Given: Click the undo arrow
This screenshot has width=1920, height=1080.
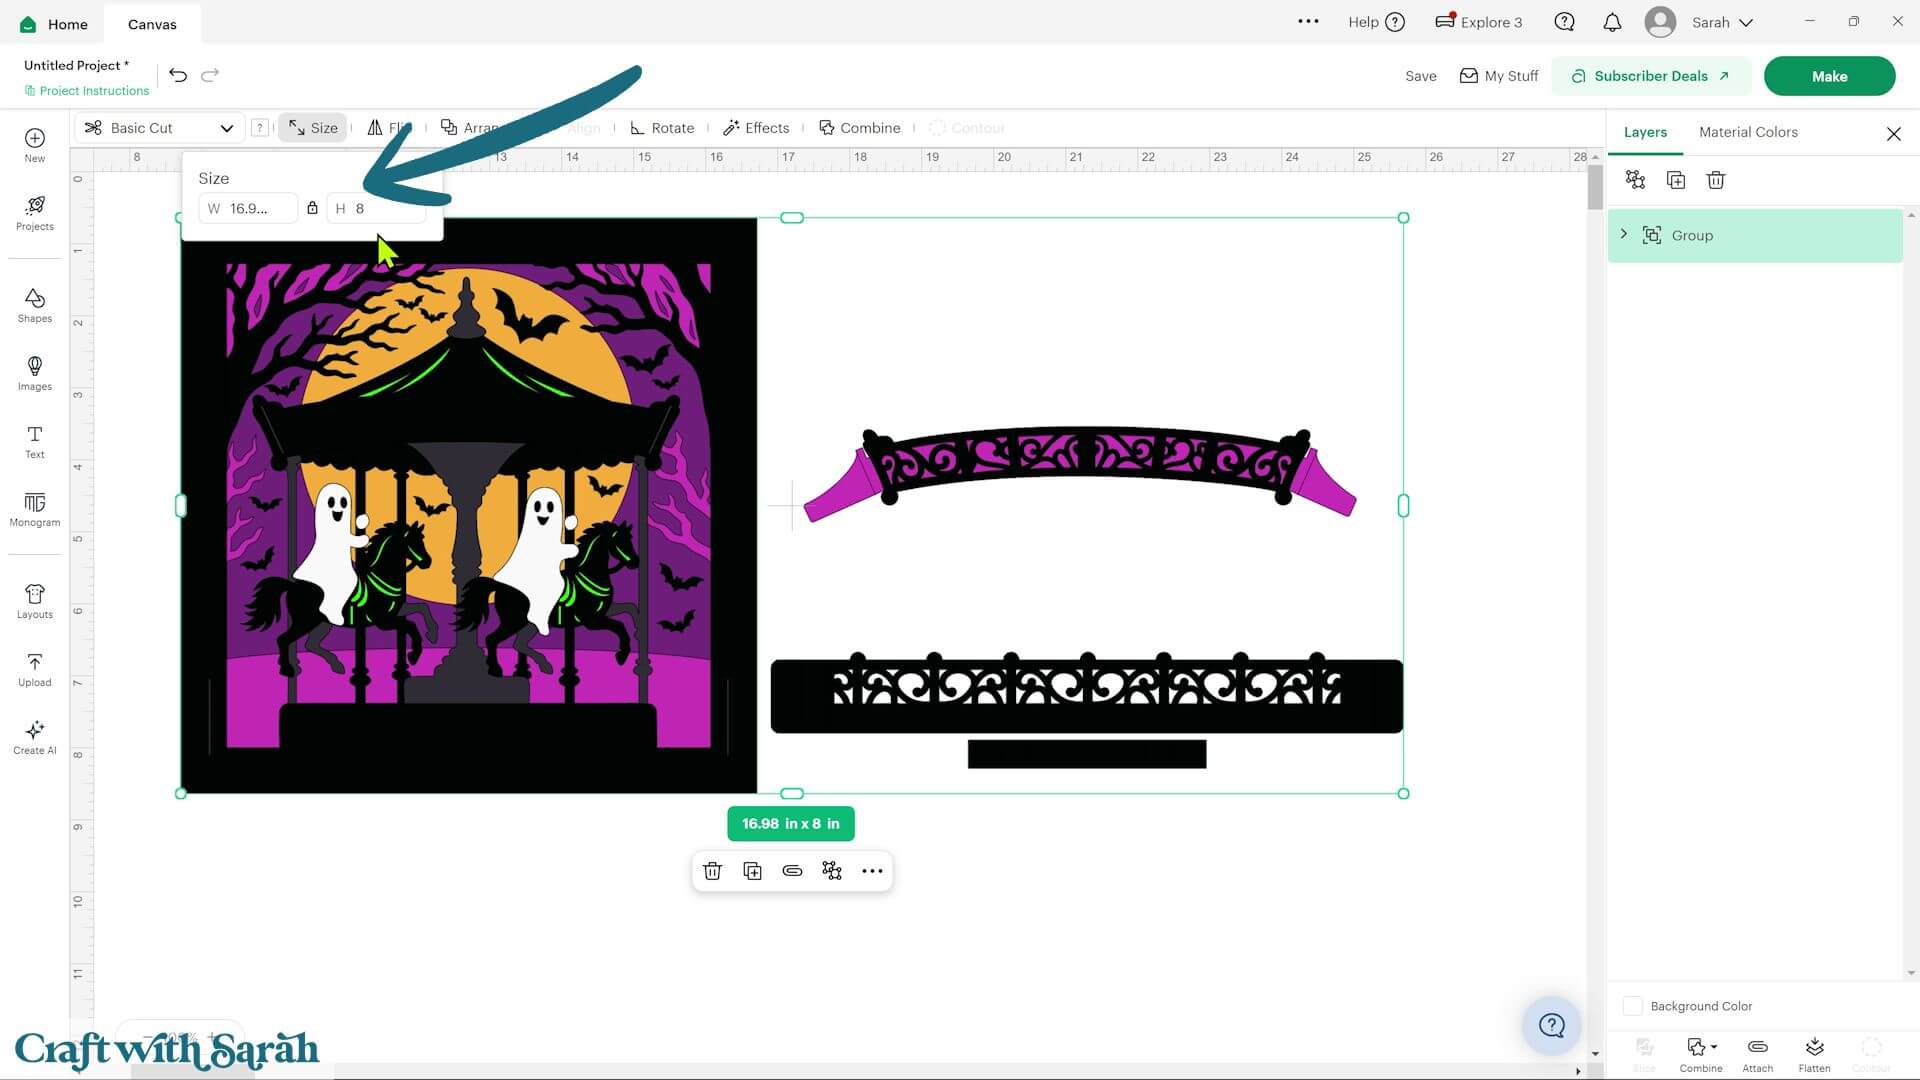Looking at the screenshot, I should (x=178, y=75).
